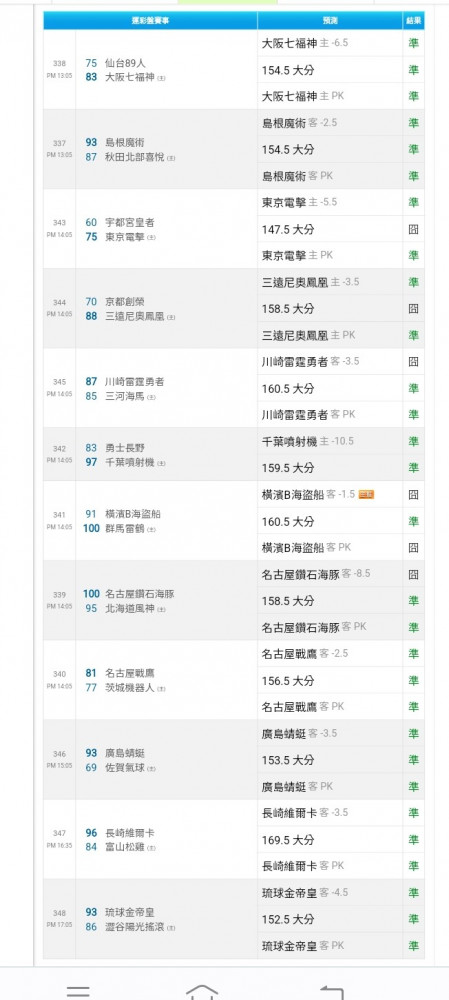Click score 100 for 群馬雷鶴
Viewport: 449px width, 1000px height.
(x=91, y=529)
